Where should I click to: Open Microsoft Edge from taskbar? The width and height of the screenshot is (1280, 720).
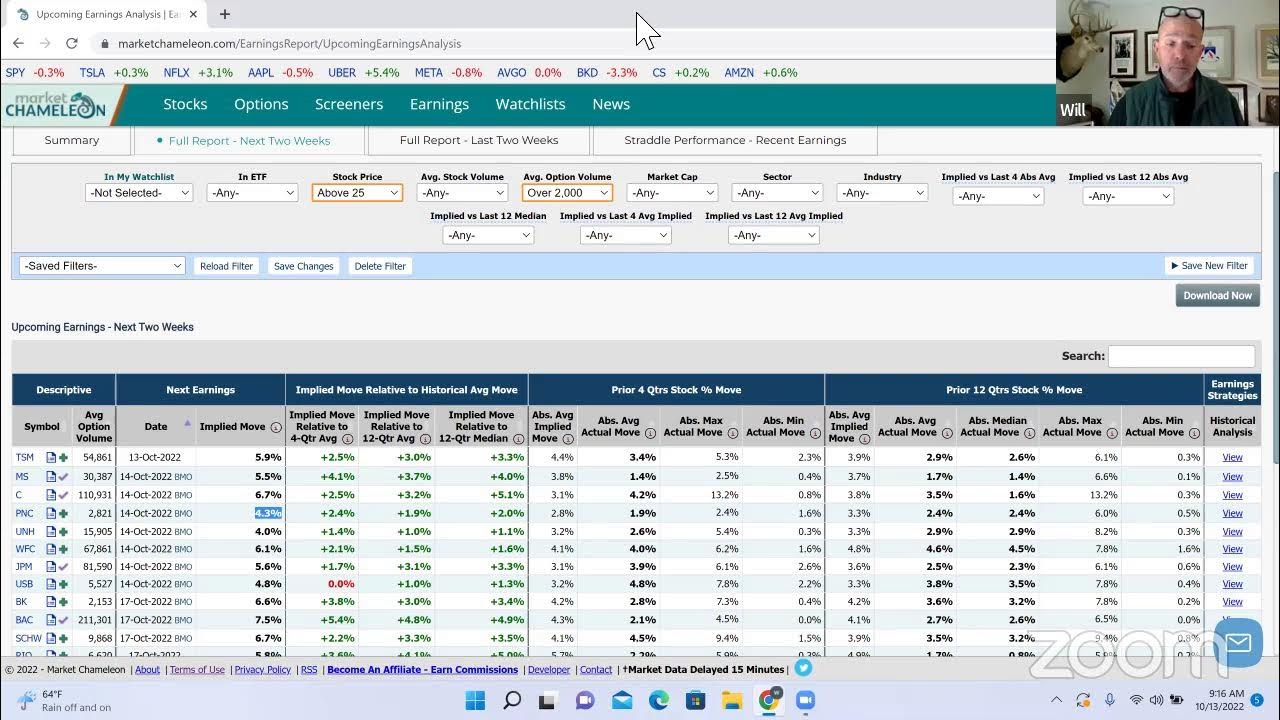point(659,700)
